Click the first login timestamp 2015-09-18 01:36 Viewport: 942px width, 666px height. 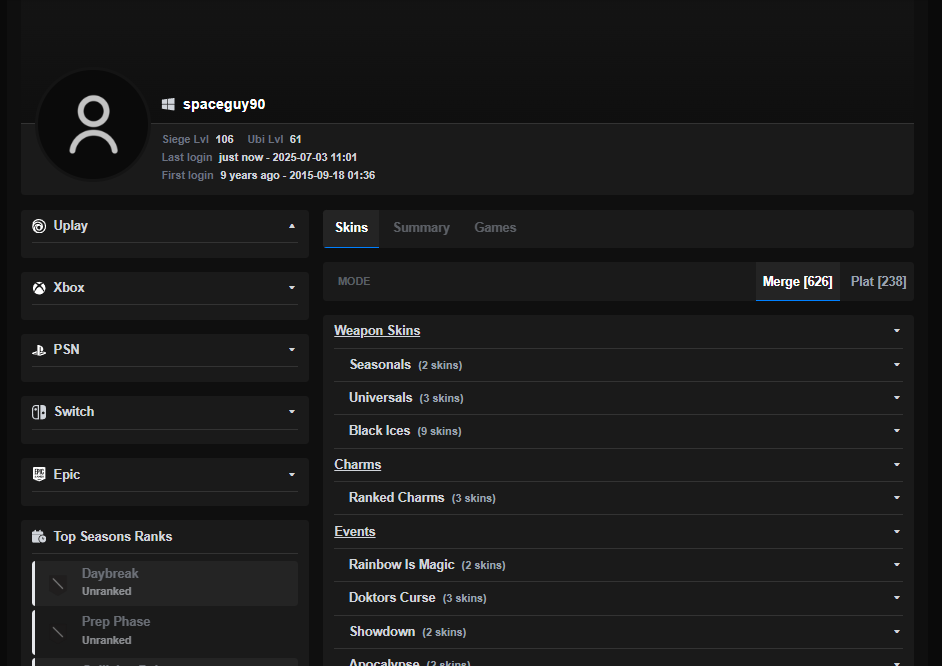click(x=332, y=175)
